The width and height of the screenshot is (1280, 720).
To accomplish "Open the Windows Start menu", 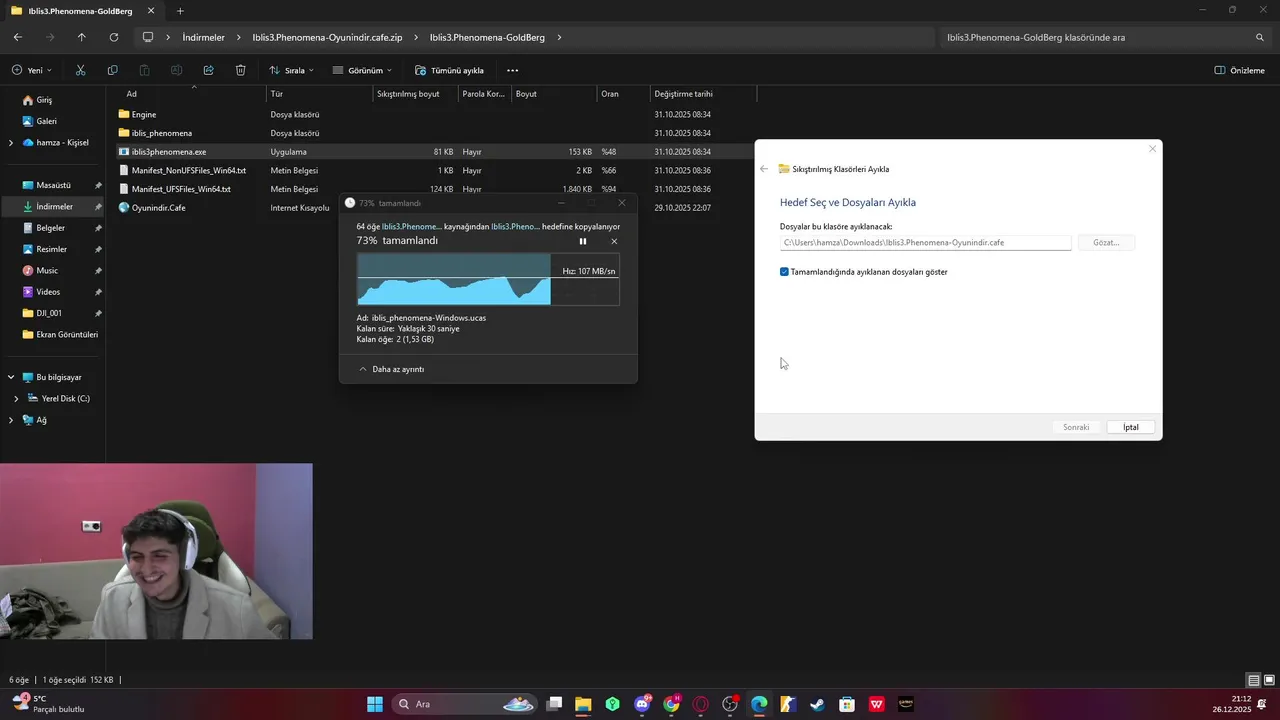I will [x=374, y=704].
